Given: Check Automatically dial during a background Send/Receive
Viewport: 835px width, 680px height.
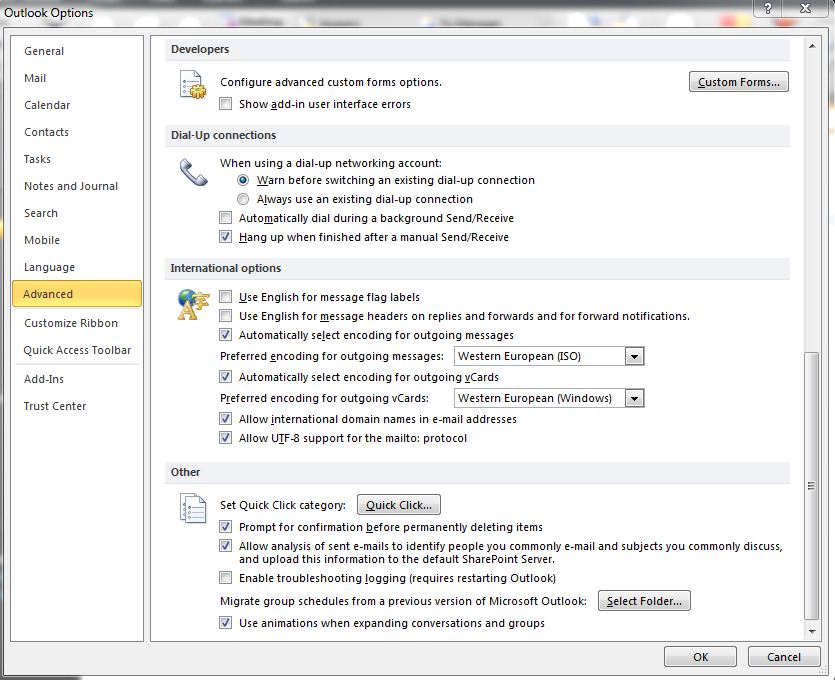Looking at the screenshot, I should [226, 217].
